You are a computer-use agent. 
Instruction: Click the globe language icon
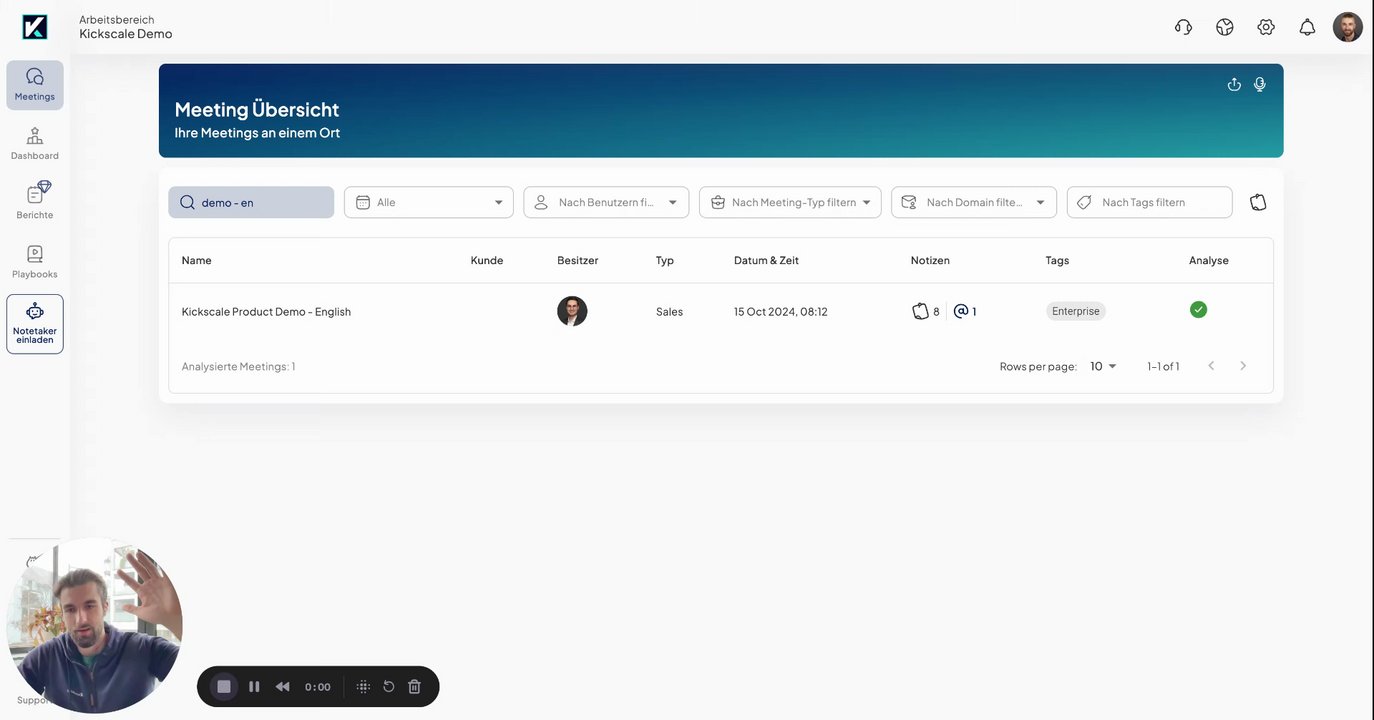coord(1225,27)
